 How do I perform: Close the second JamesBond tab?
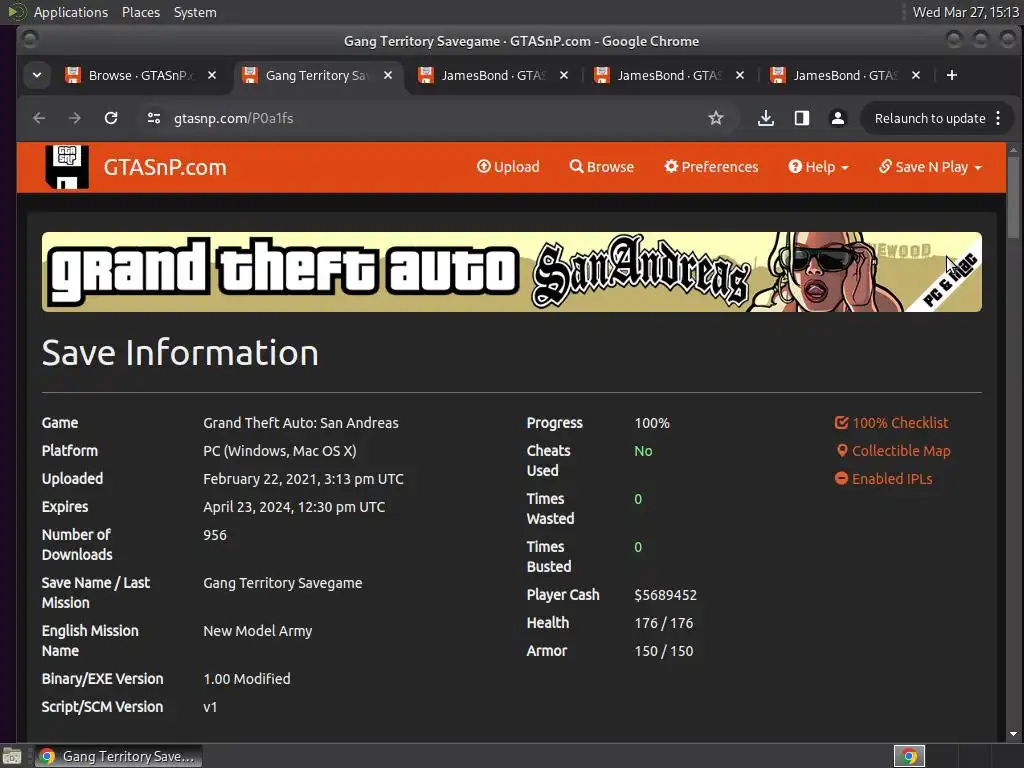(x=740, y=75)
